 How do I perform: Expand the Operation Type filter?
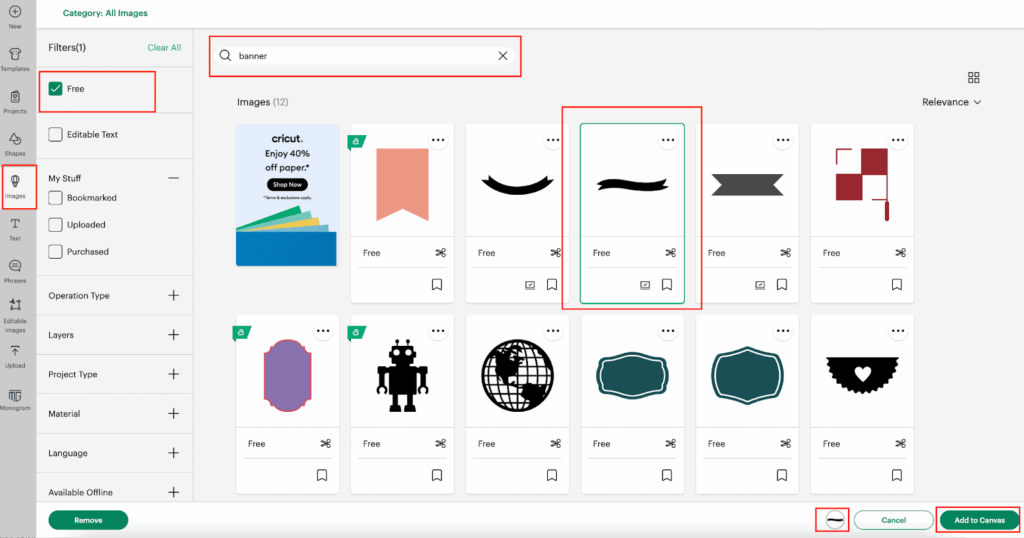coord(173,296)
